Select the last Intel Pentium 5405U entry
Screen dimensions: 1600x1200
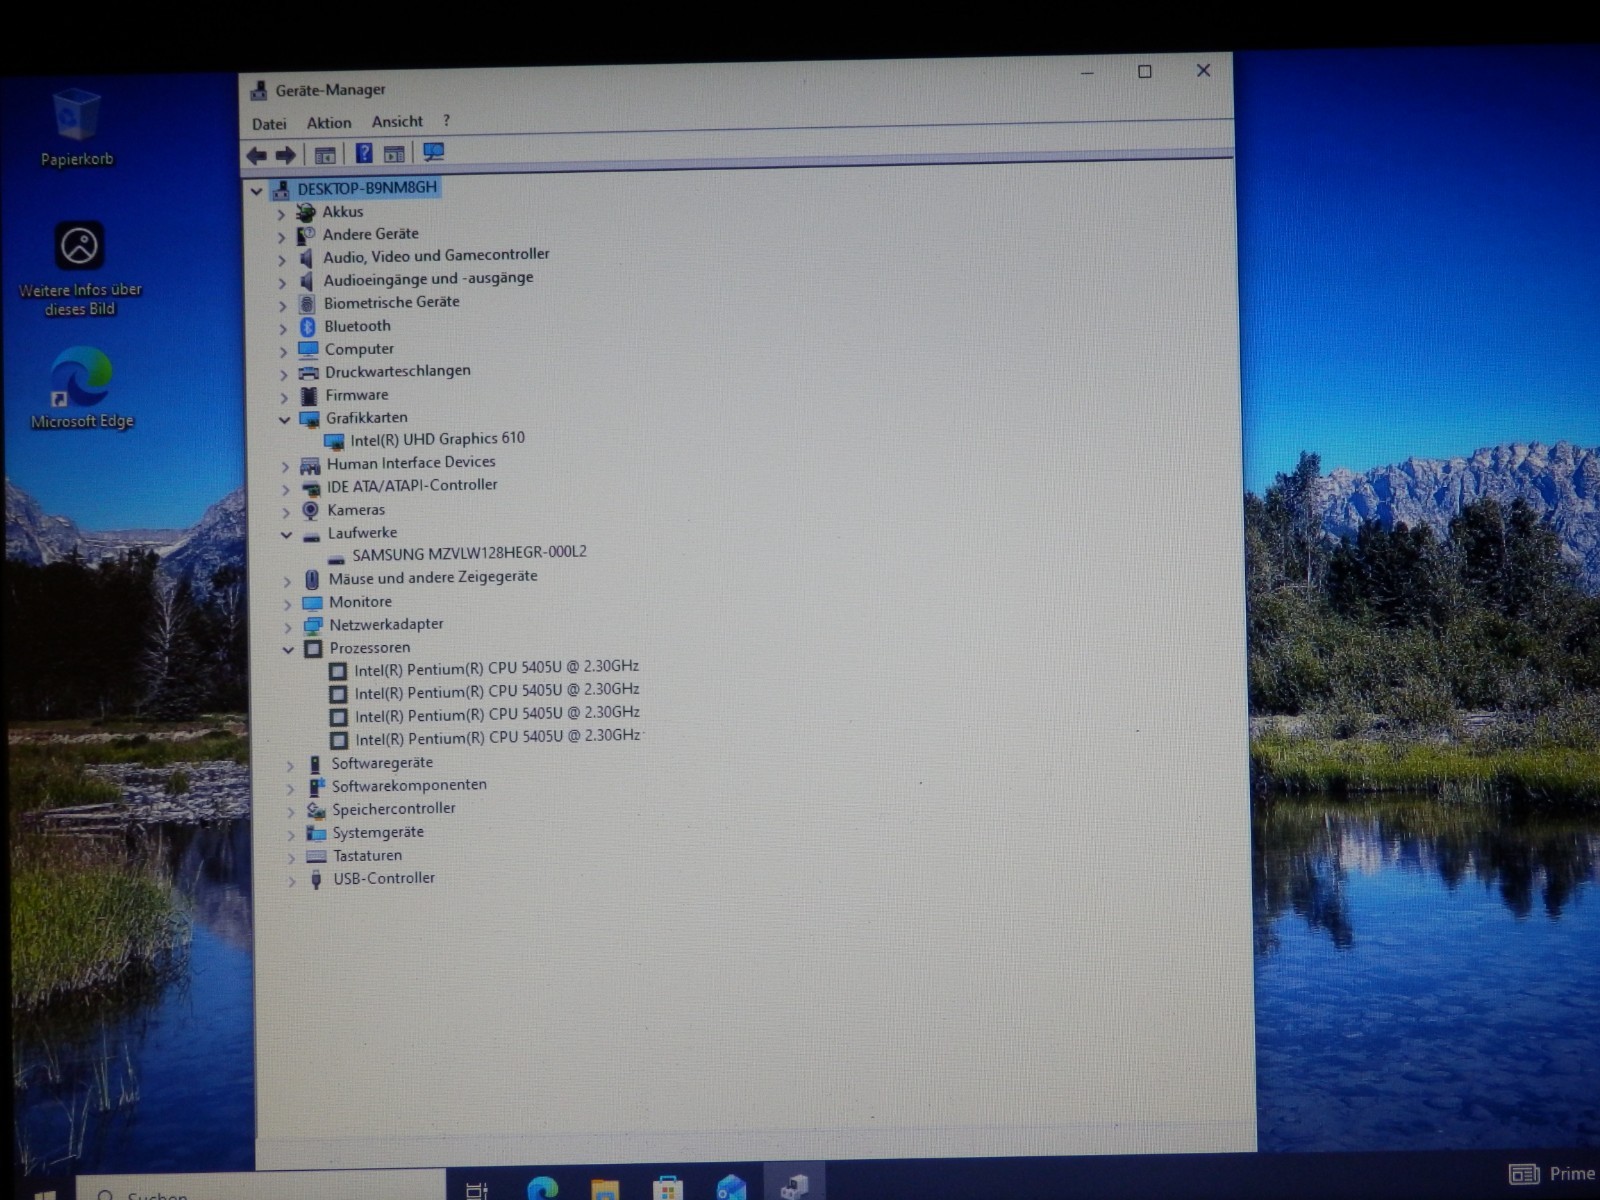coord(497,737)
